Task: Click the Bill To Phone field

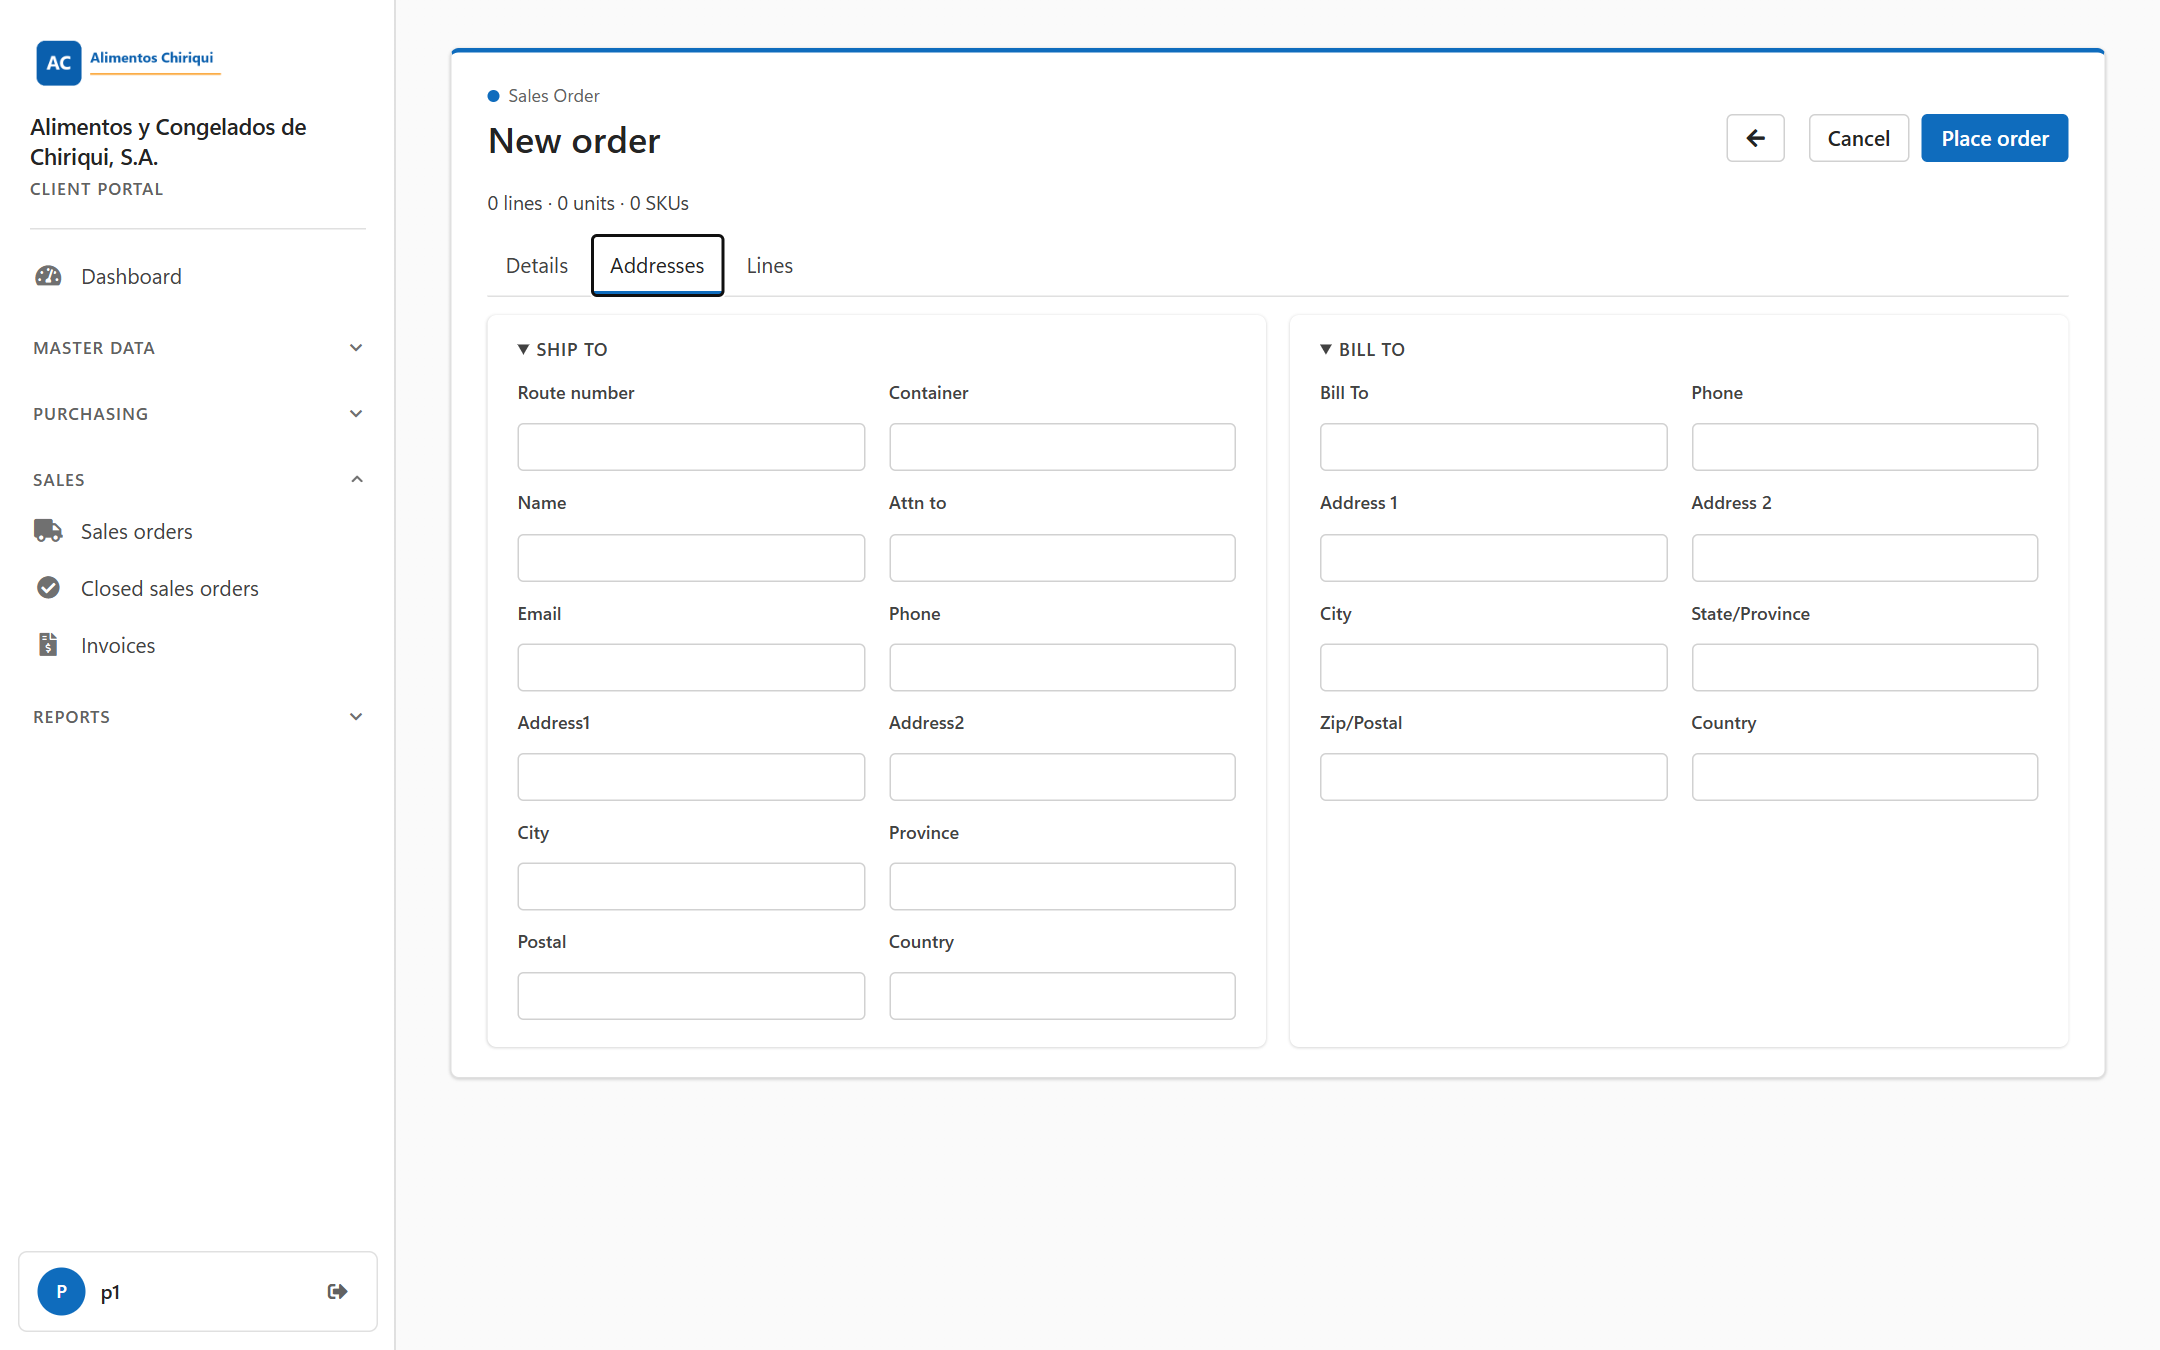Action: (1864, 447)
